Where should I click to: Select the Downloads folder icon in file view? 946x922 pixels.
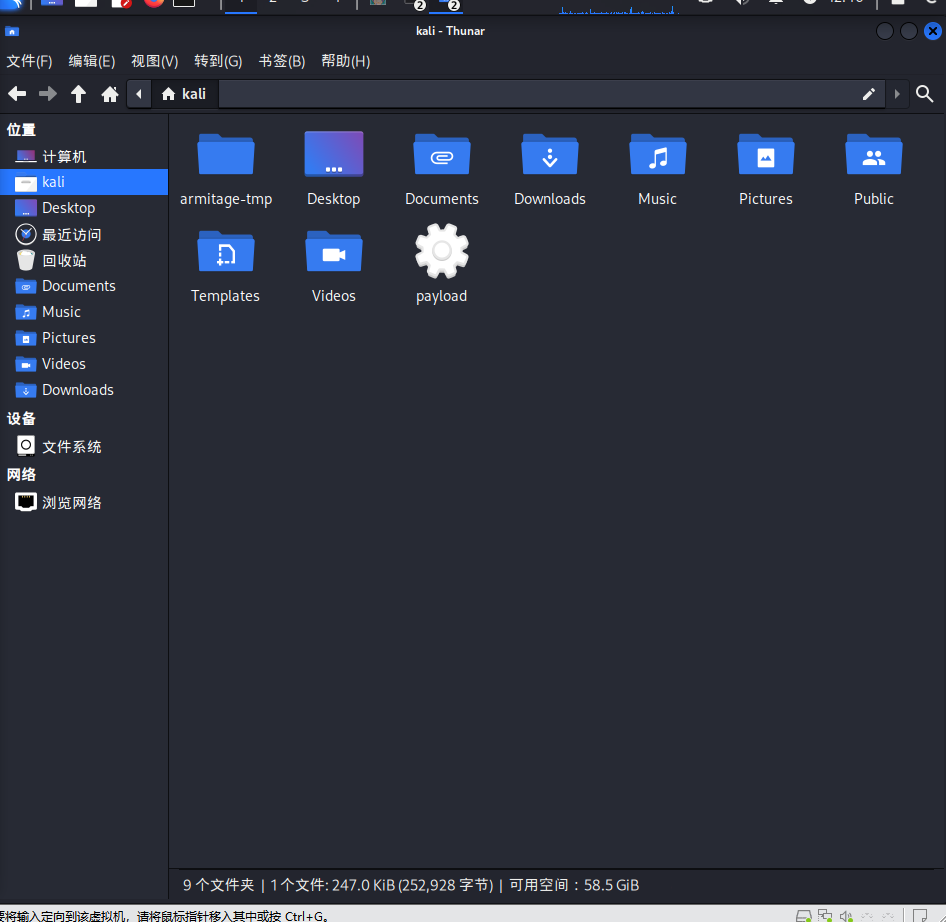pos(550,155)
